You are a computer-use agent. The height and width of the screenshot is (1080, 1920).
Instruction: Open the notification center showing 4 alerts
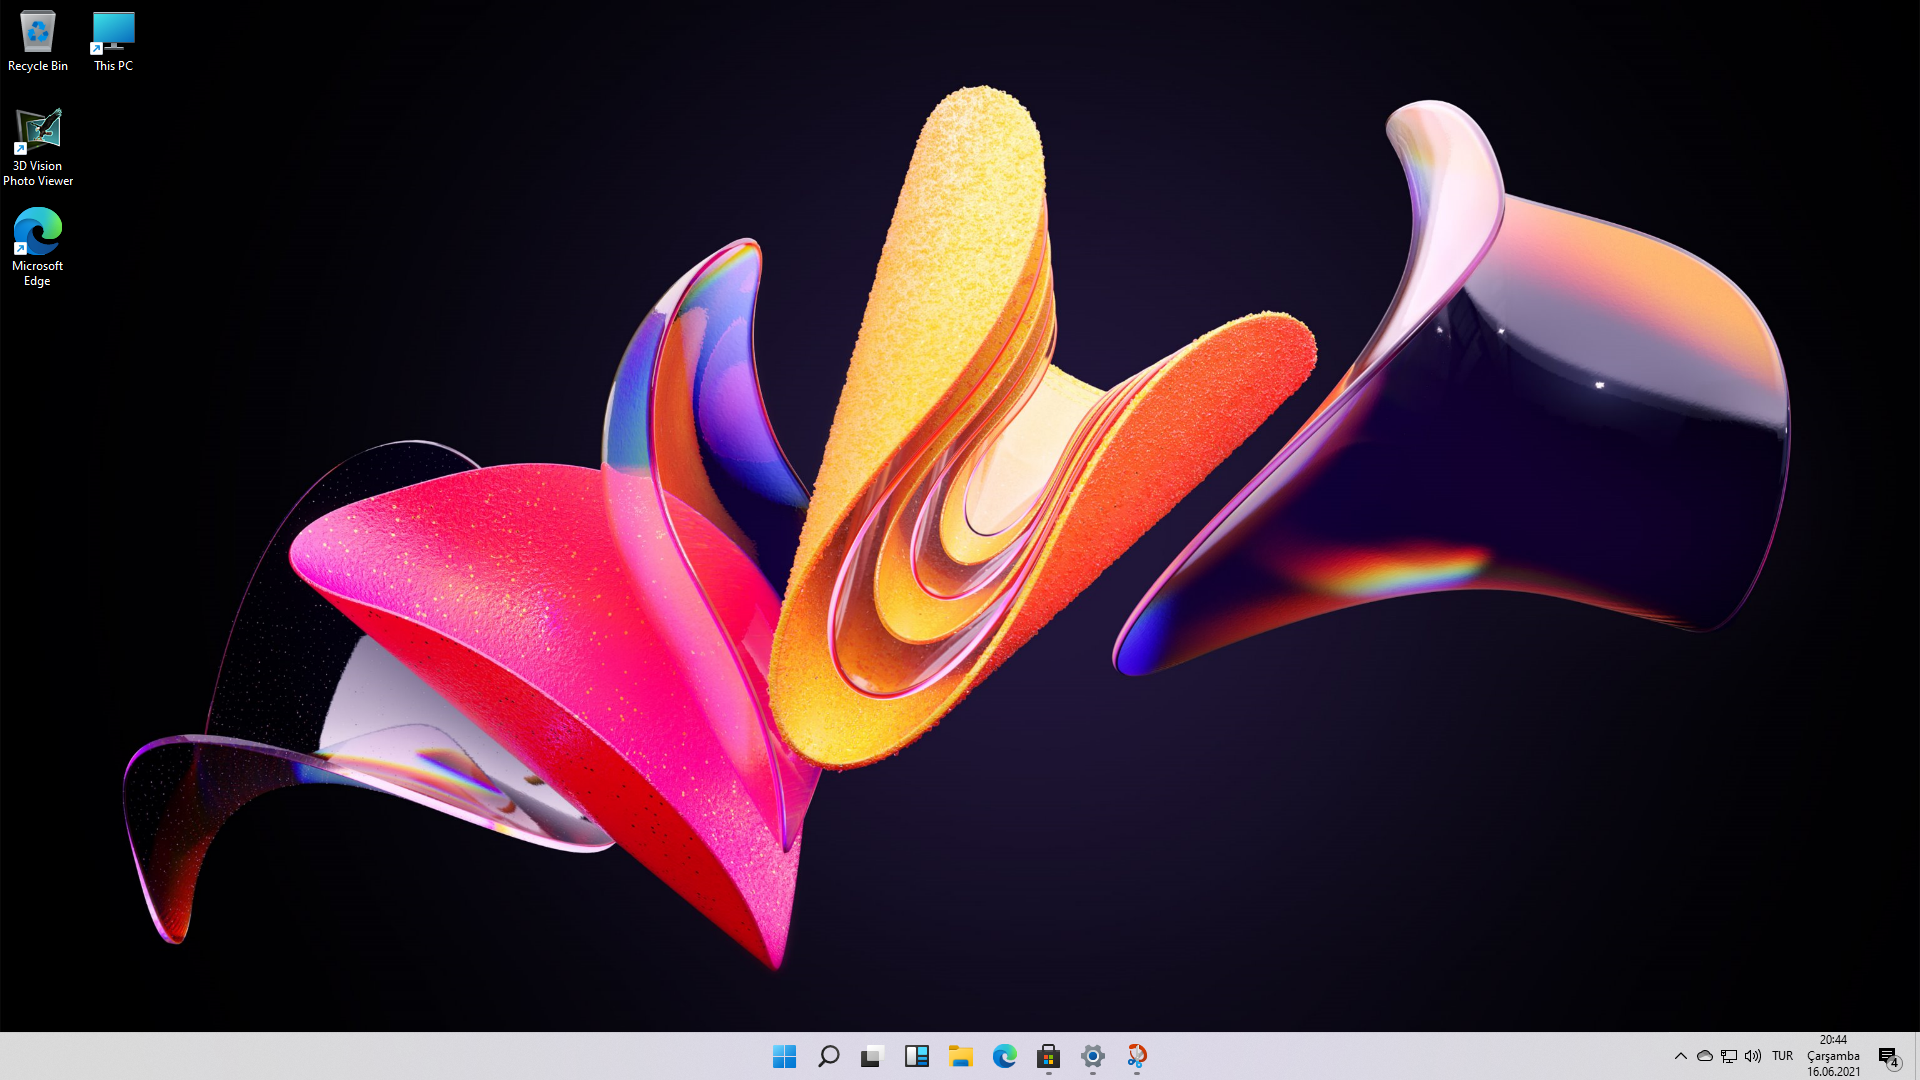[x=1889, y=1056]
